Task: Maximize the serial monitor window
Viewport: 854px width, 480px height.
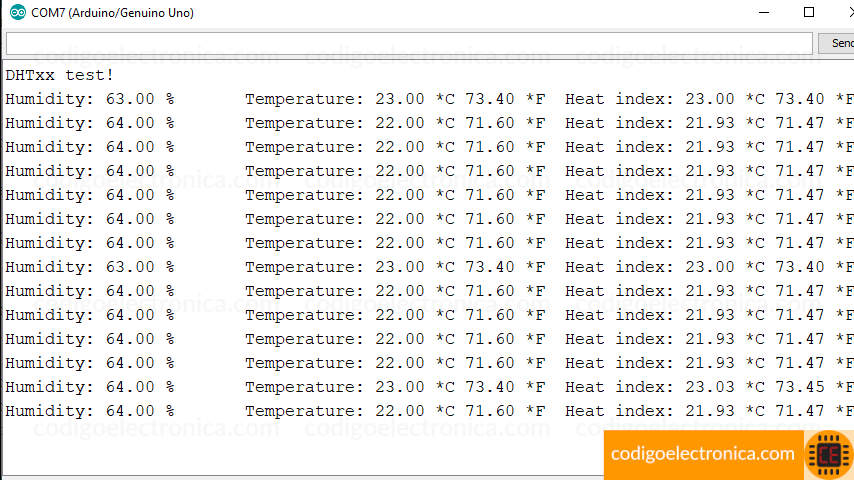Action: tap(809, 12)
